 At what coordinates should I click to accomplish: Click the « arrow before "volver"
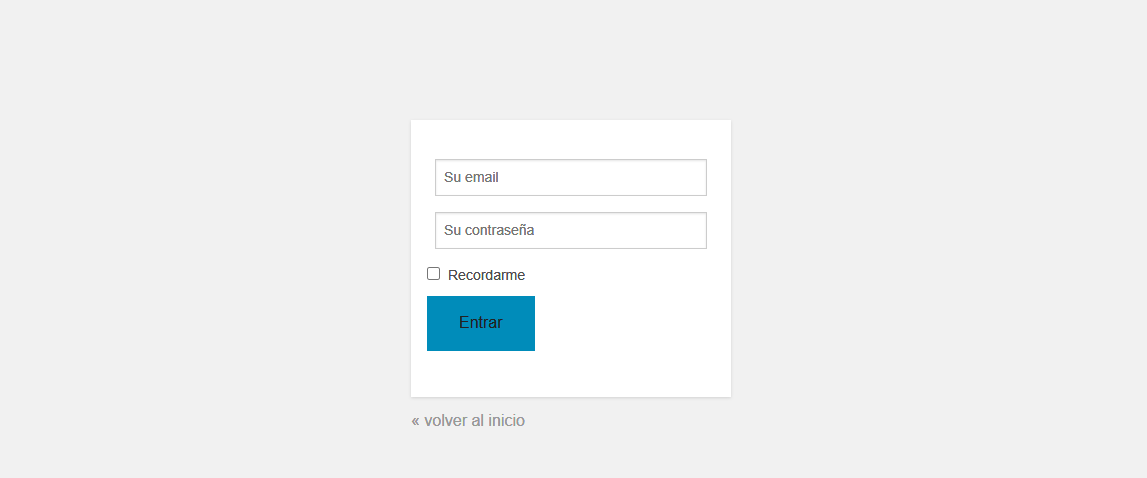(415, 421)
